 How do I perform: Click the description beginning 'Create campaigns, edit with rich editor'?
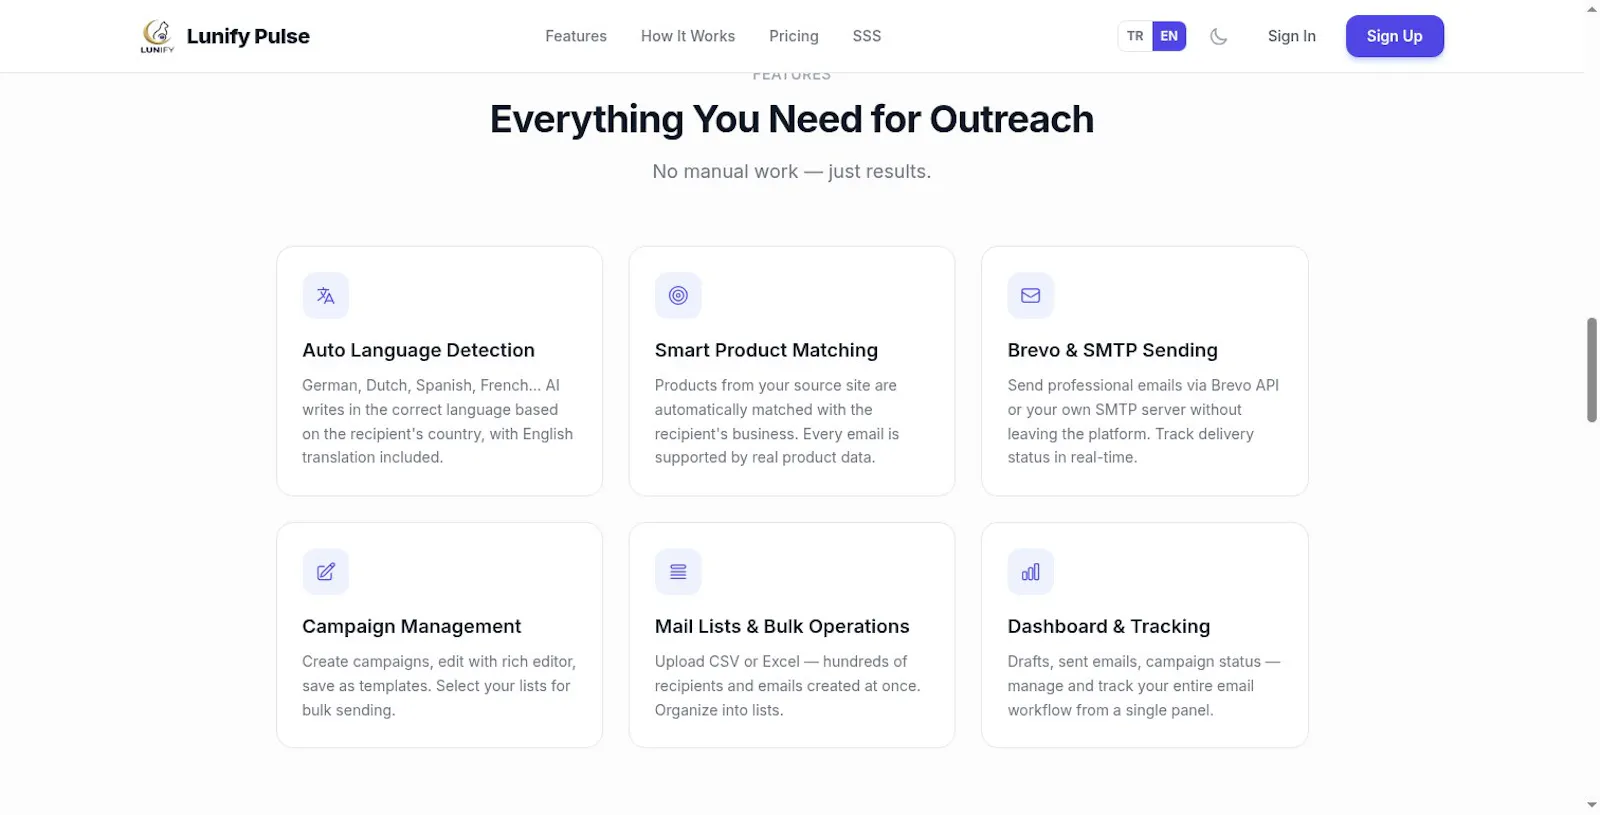pyautogui.click(x=439, y=686)
